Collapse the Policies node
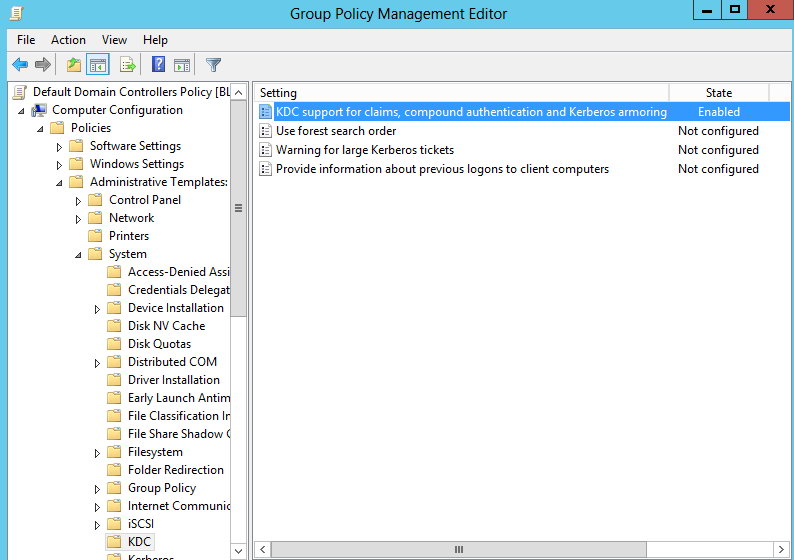 [41, 129]
